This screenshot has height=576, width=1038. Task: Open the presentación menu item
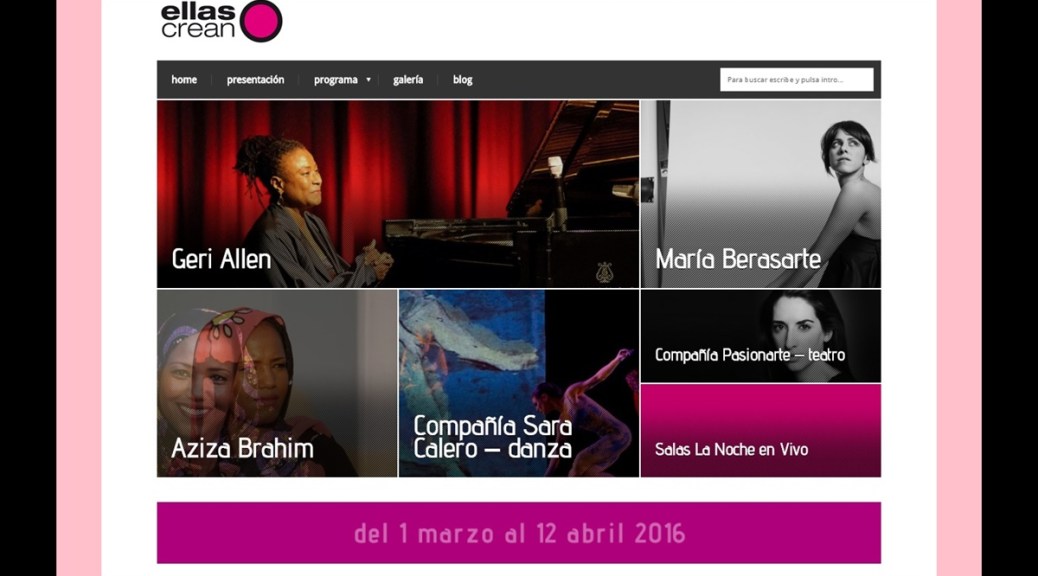(256, 79)
